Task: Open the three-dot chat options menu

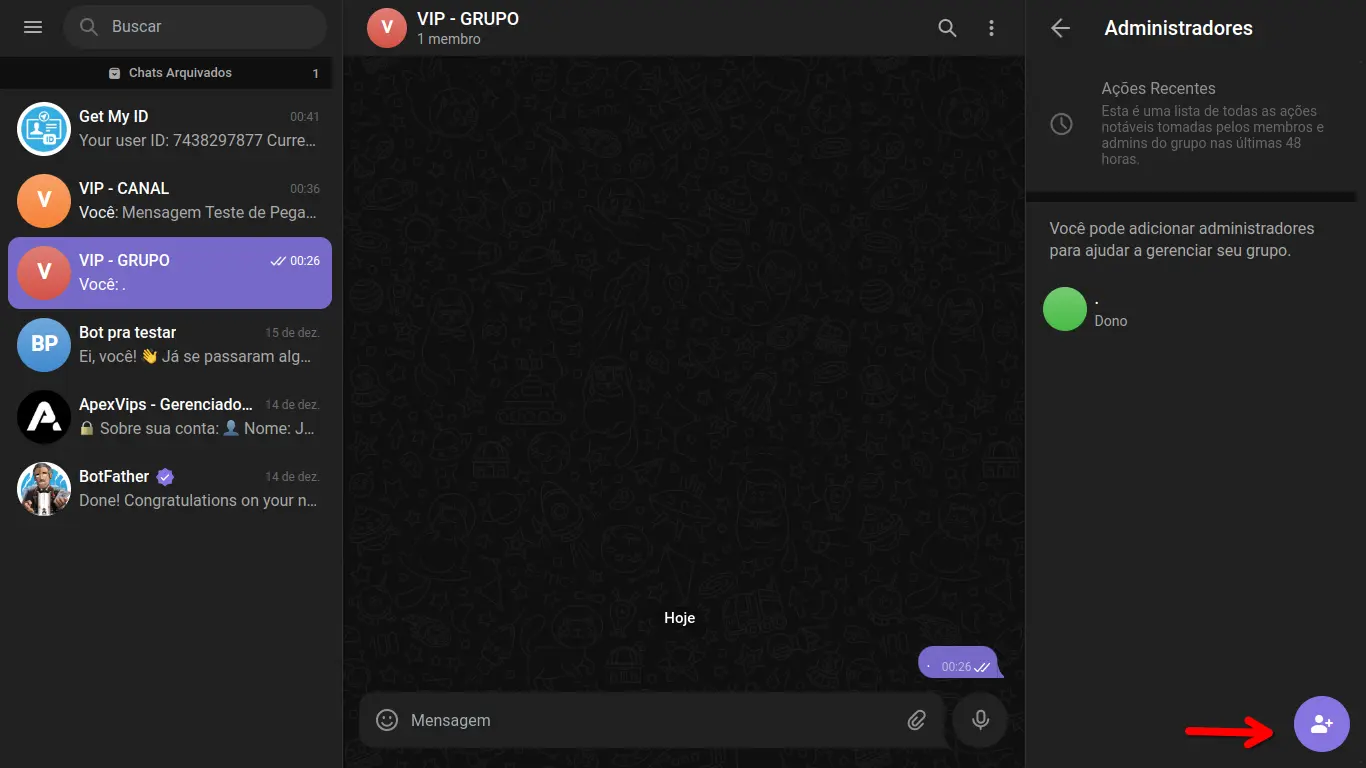Action: point(991,28)
